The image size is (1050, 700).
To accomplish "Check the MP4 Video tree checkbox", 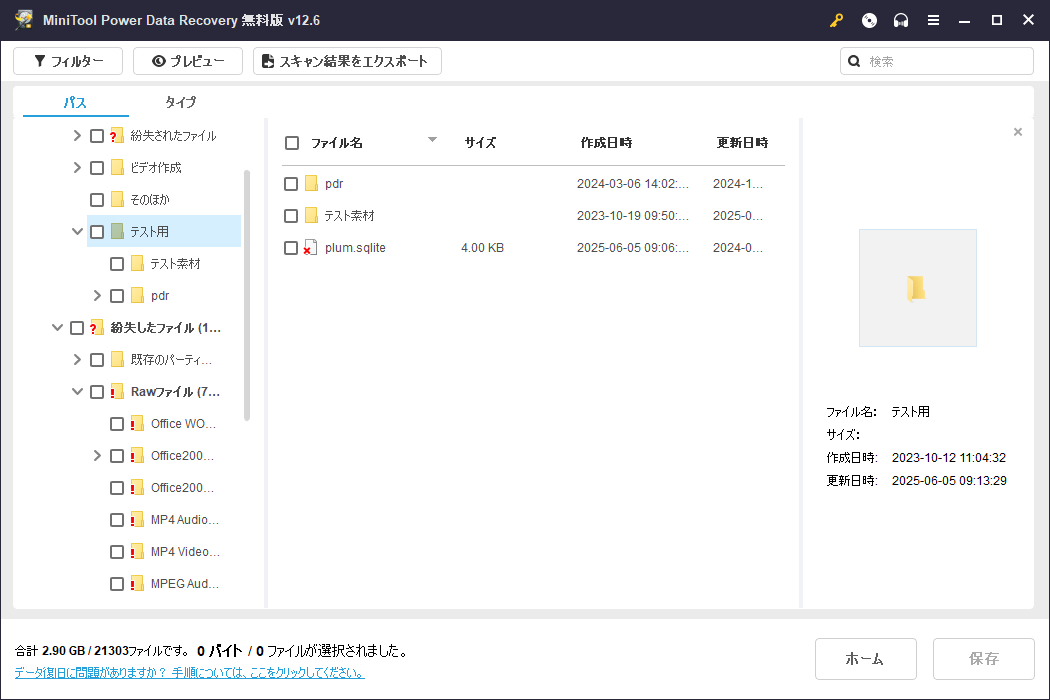I will tap(117, 552).
